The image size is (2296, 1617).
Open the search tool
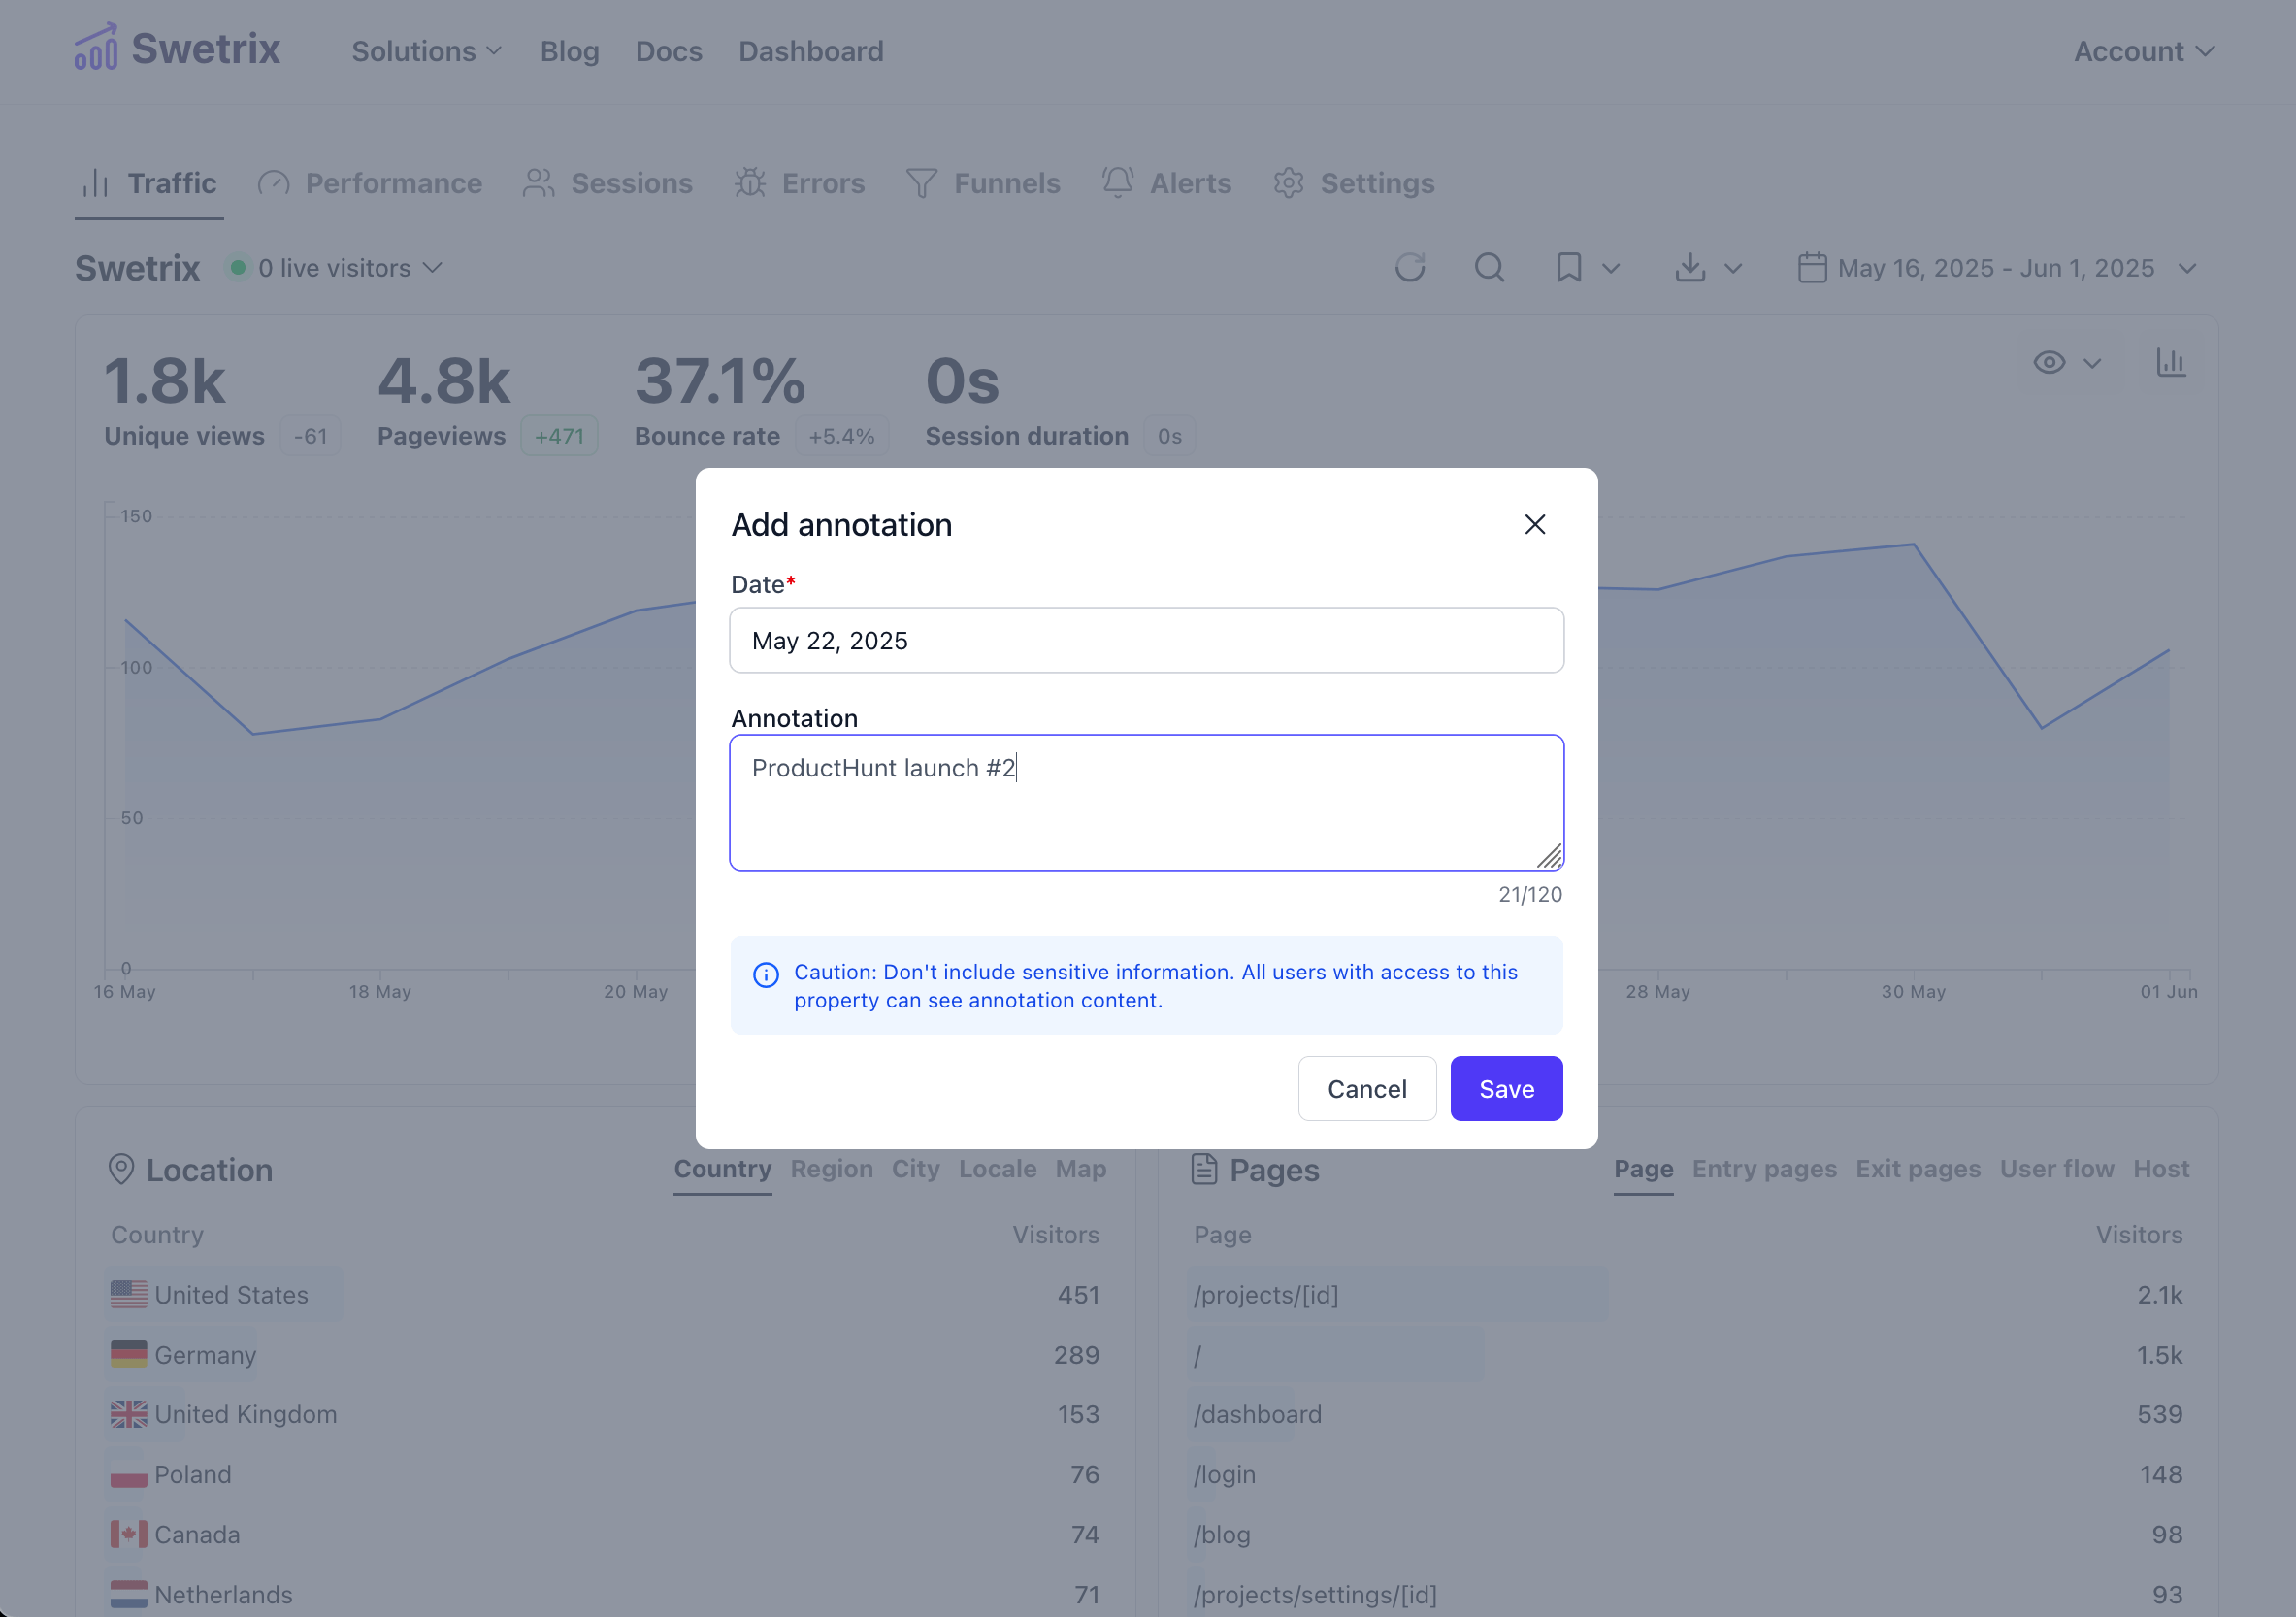click(1489, 267)
